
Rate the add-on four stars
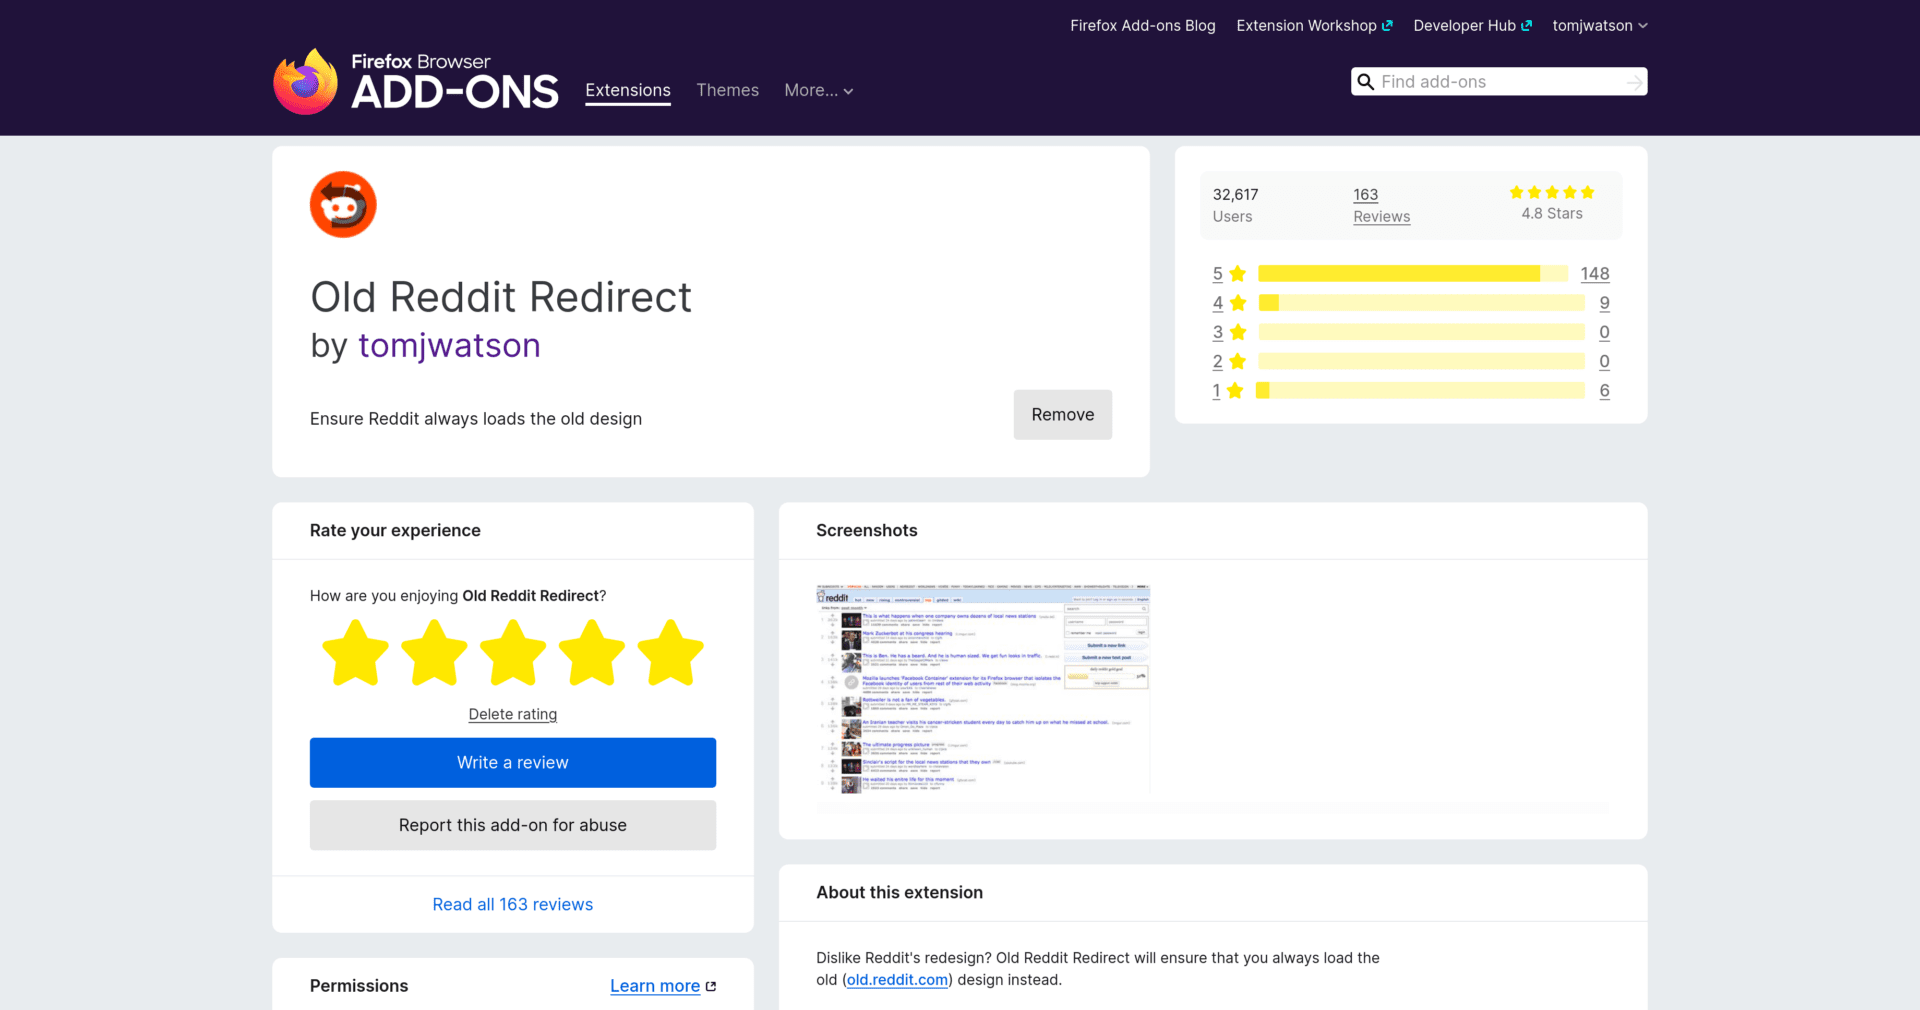coord(592,653)
